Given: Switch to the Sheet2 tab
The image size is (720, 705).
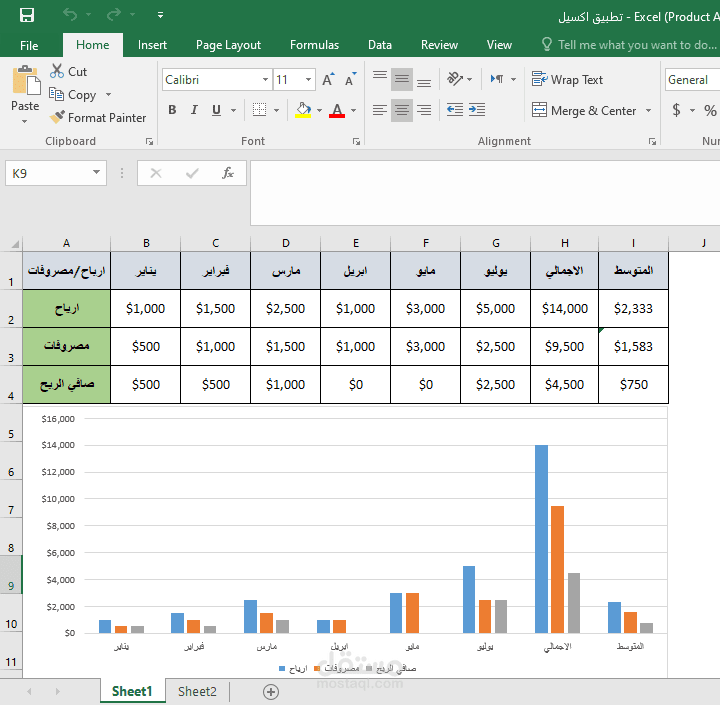Looking at the screenshot, I should coord(197,691).
